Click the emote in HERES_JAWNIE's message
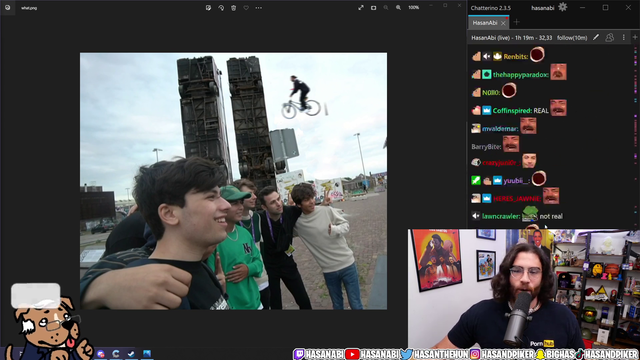 pos(551,196)
